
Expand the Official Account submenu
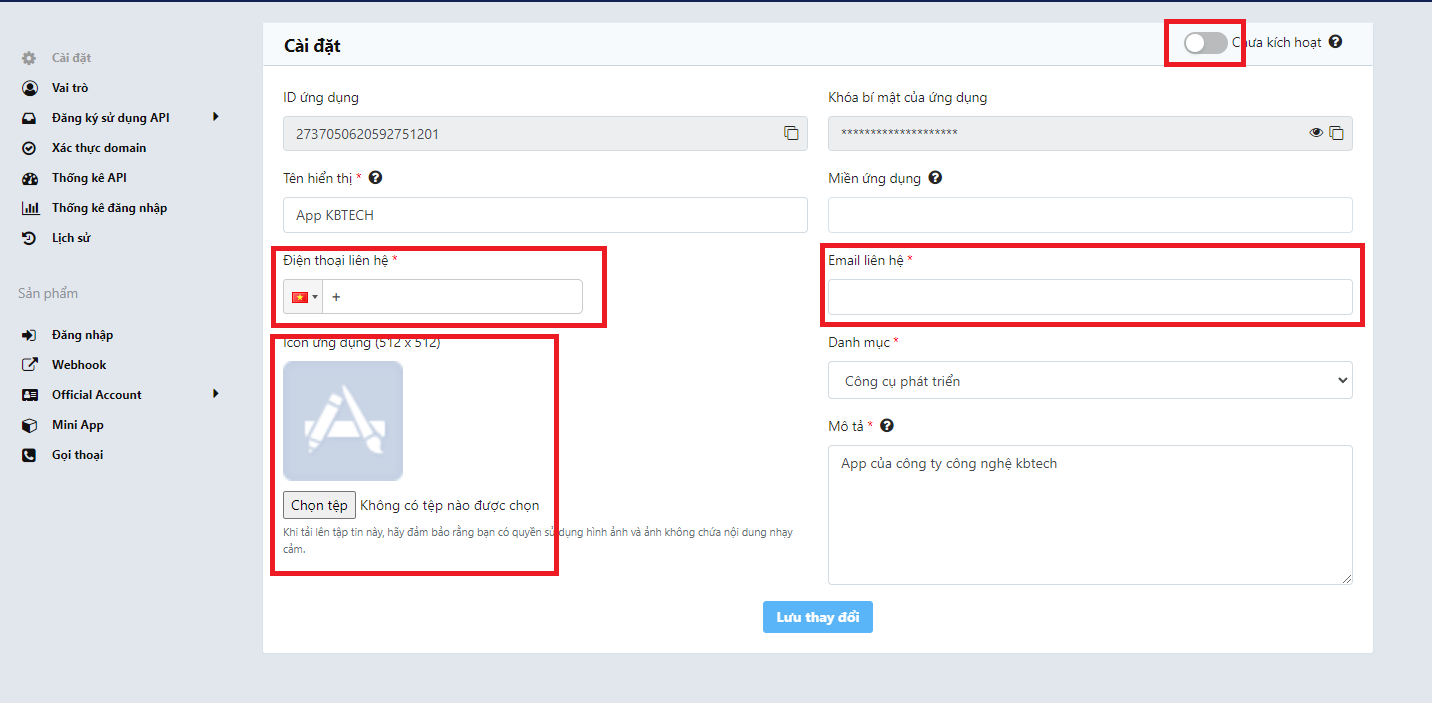[215, 394]
